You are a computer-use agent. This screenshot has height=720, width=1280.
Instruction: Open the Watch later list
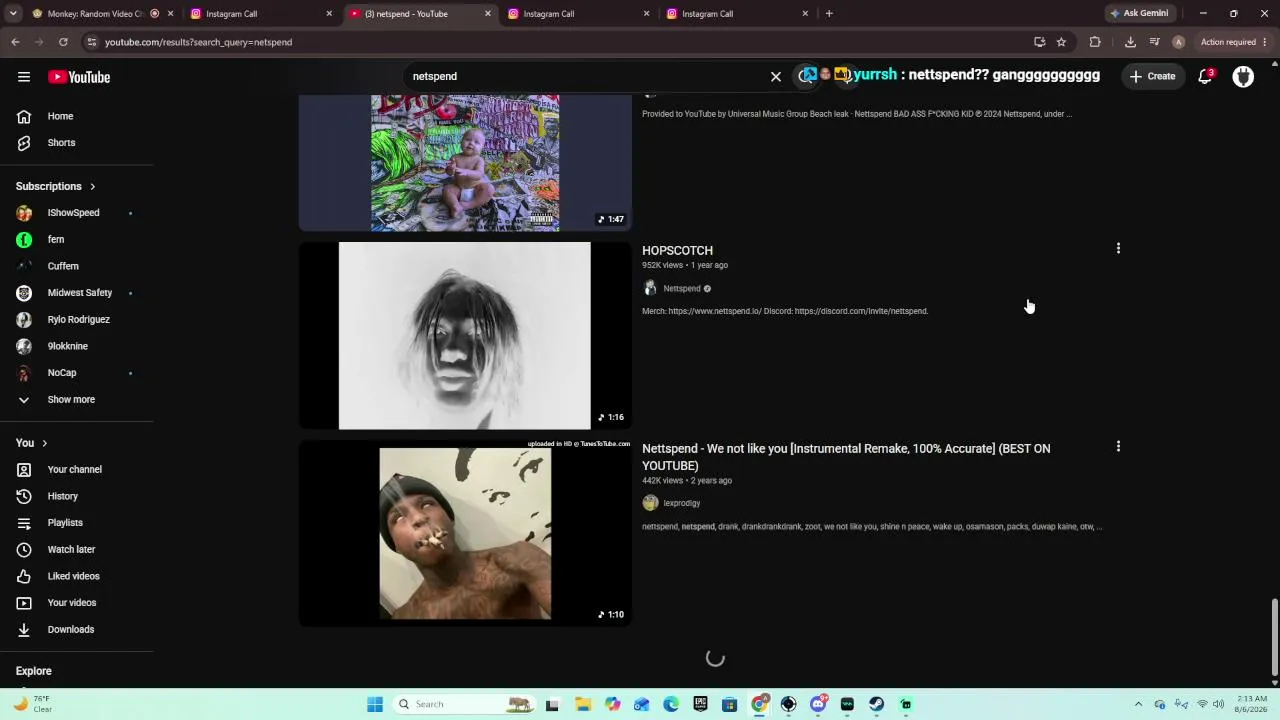tap(71, 550)
